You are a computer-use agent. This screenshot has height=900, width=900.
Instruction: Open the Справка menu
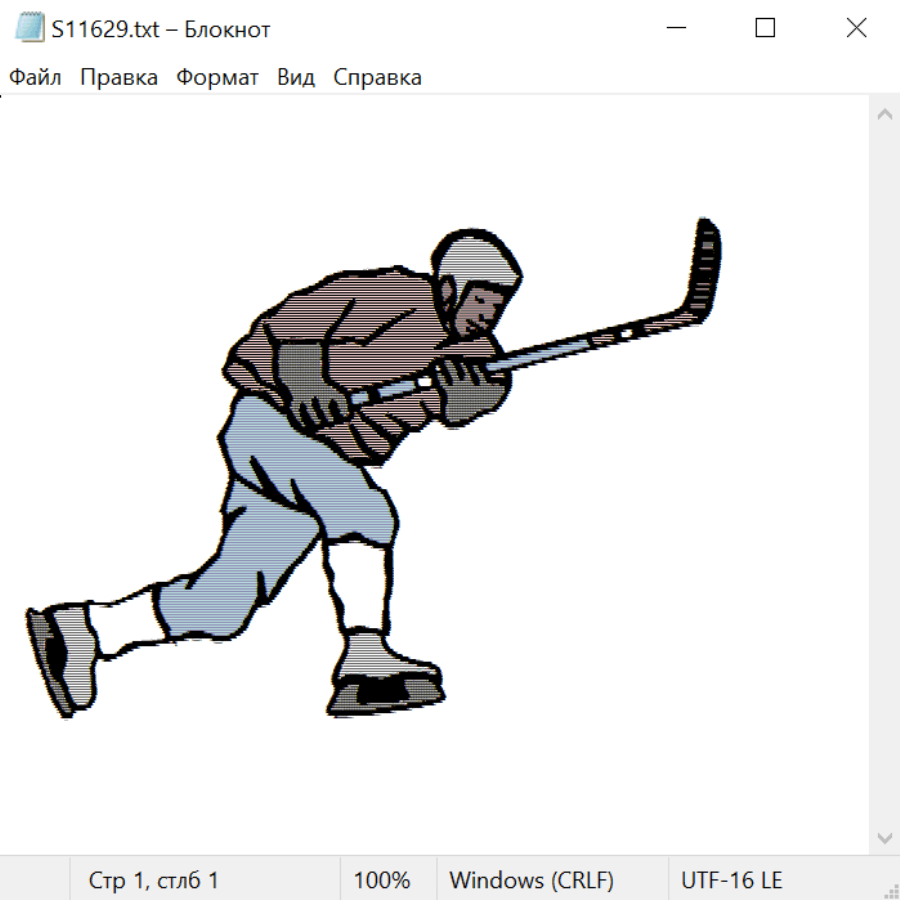pyautogui.click(x=377, y=78)
